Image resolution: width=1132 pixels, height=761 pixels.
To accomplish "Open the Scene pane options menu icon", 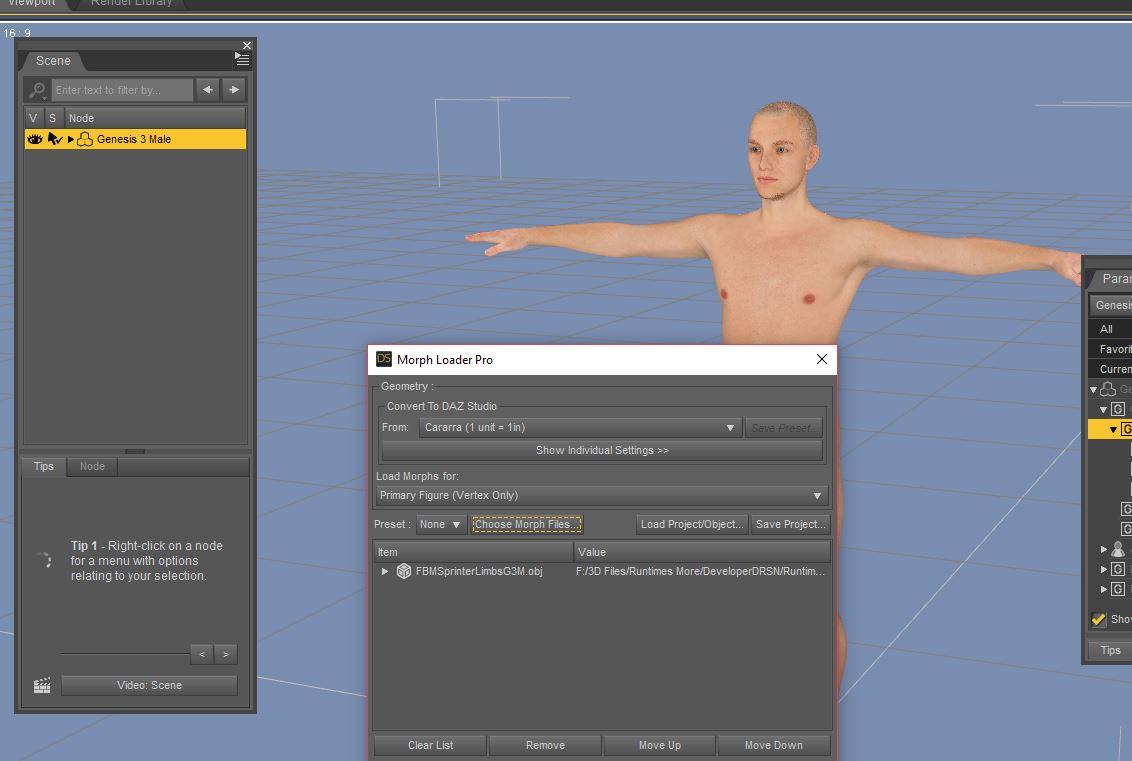I will tap(242, 60).
